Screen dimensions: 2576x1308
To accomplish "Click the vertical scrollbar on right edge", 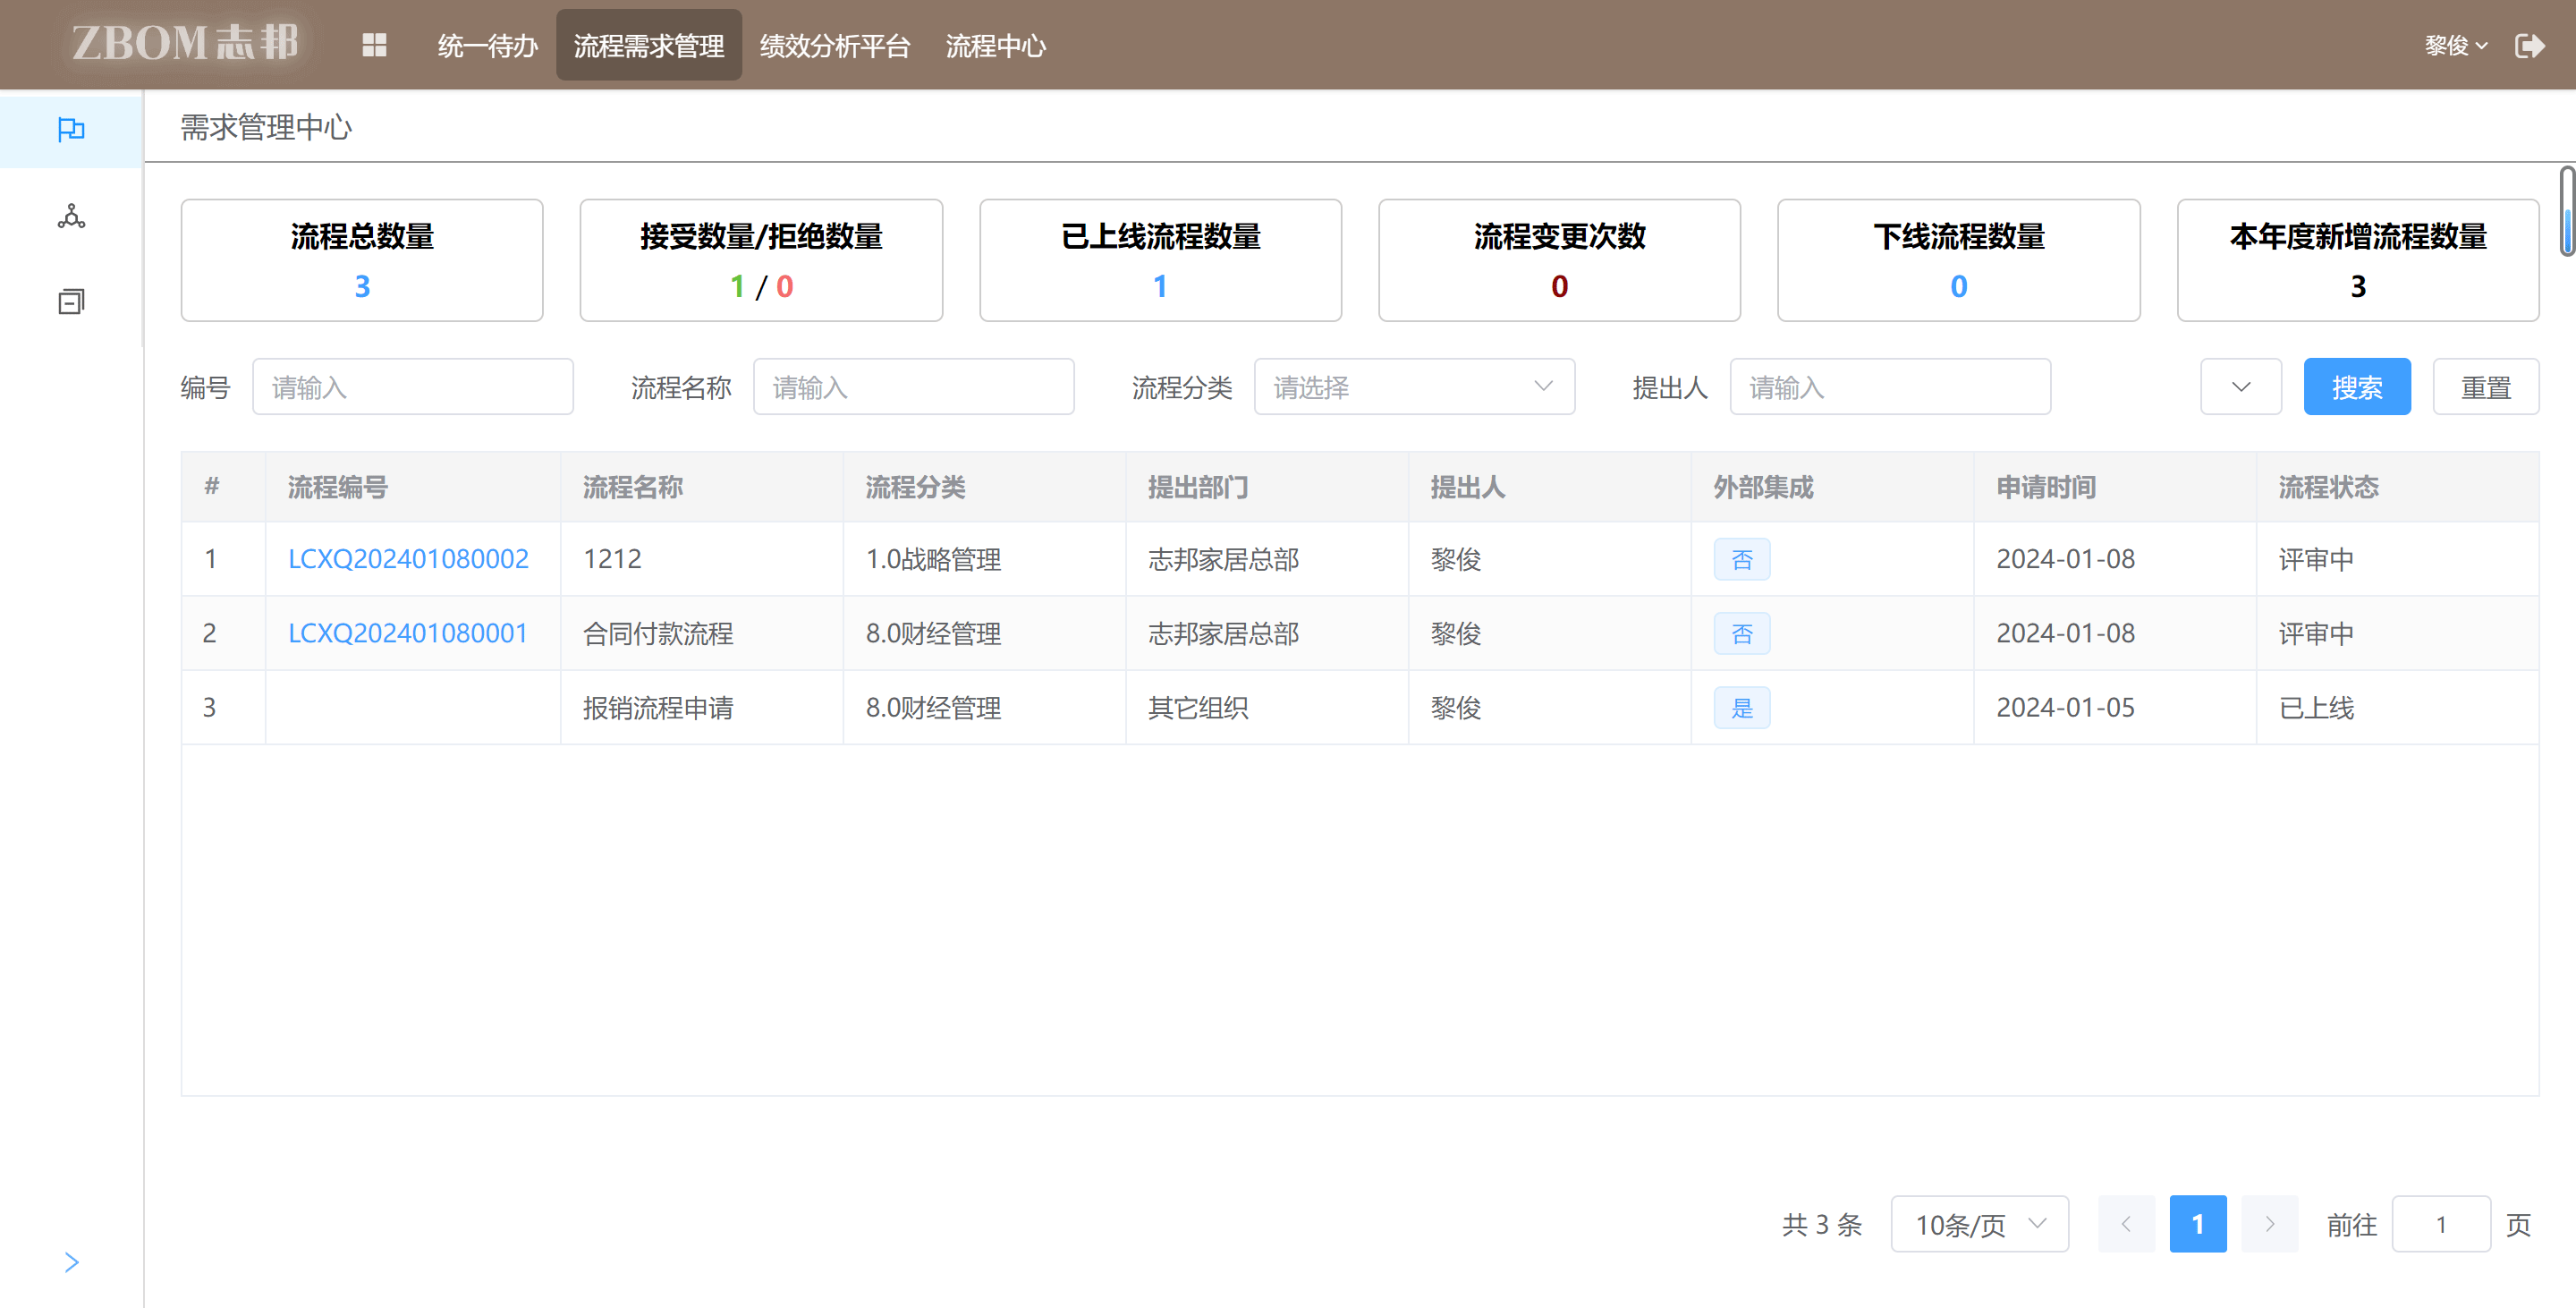I will click(2566, 212).
